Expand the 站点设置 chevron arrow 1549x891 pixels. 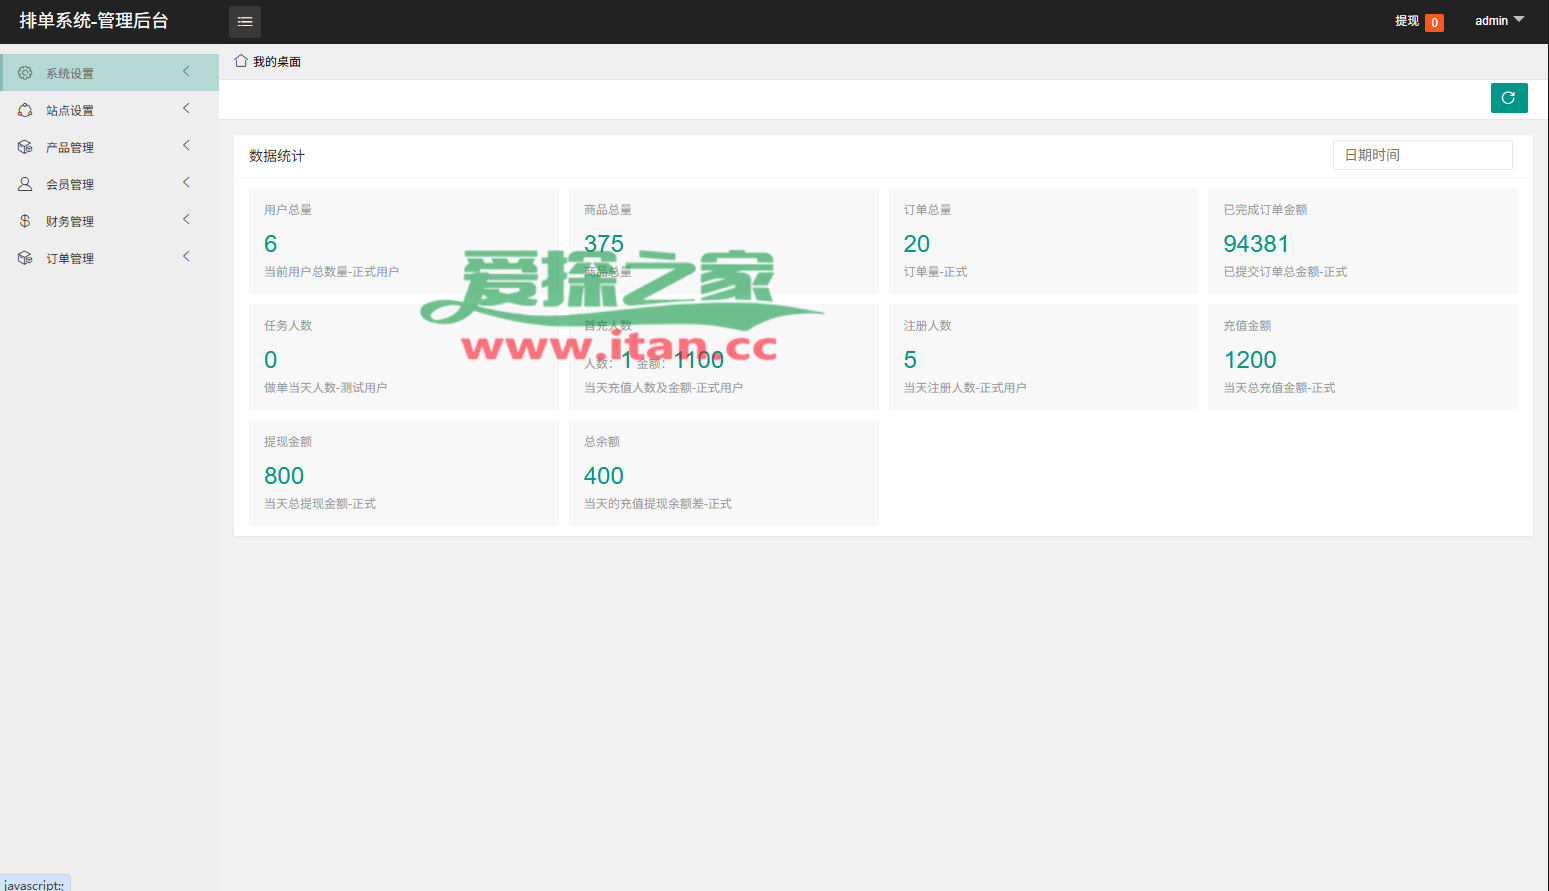186,108
